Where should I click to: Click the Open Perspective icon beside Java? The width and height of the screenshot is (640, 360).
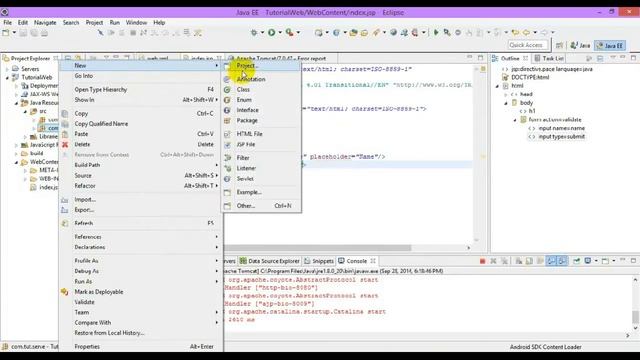click(x=560, y=45)
